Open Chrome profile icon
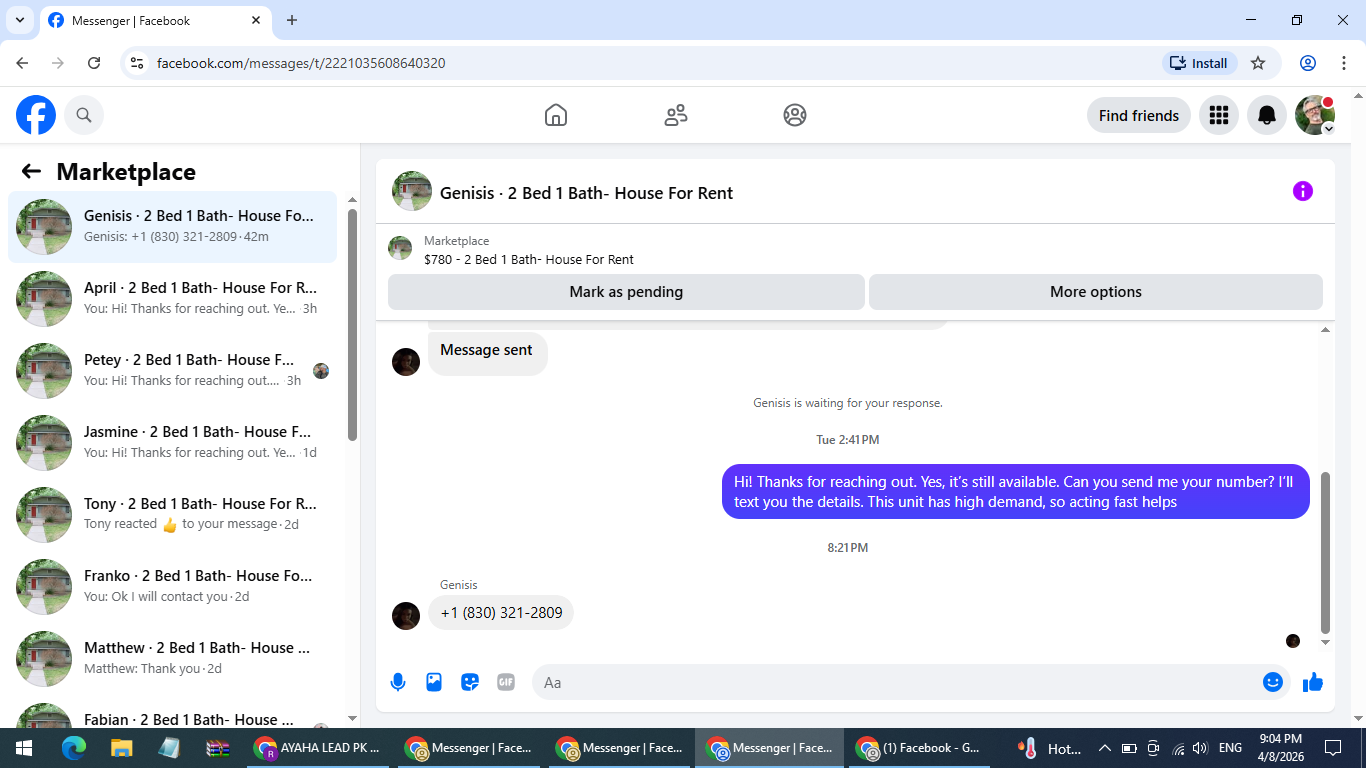 (x=1308, y=63)
